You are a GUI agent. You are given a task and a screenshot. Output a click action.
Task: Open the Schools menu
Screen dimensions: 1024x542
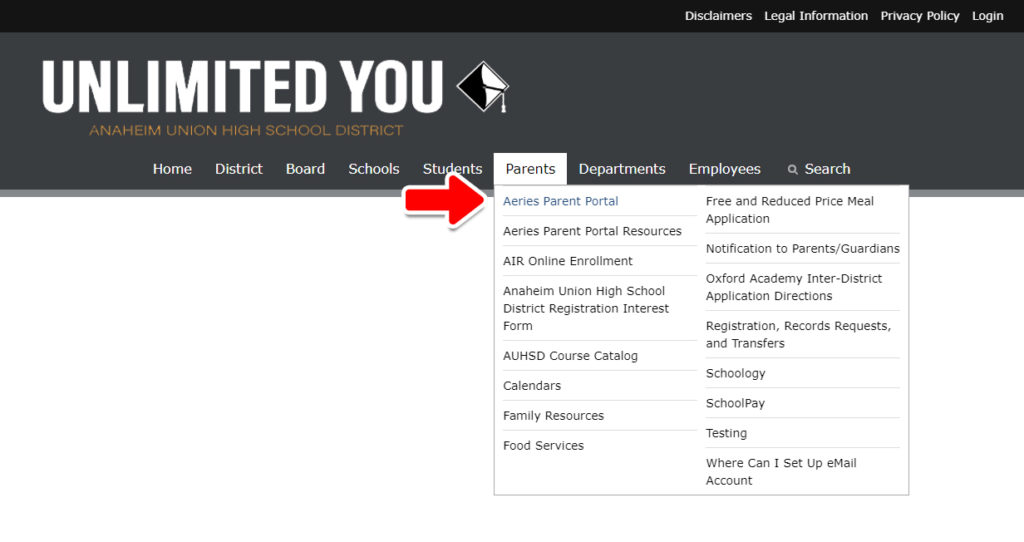point(374,169)
